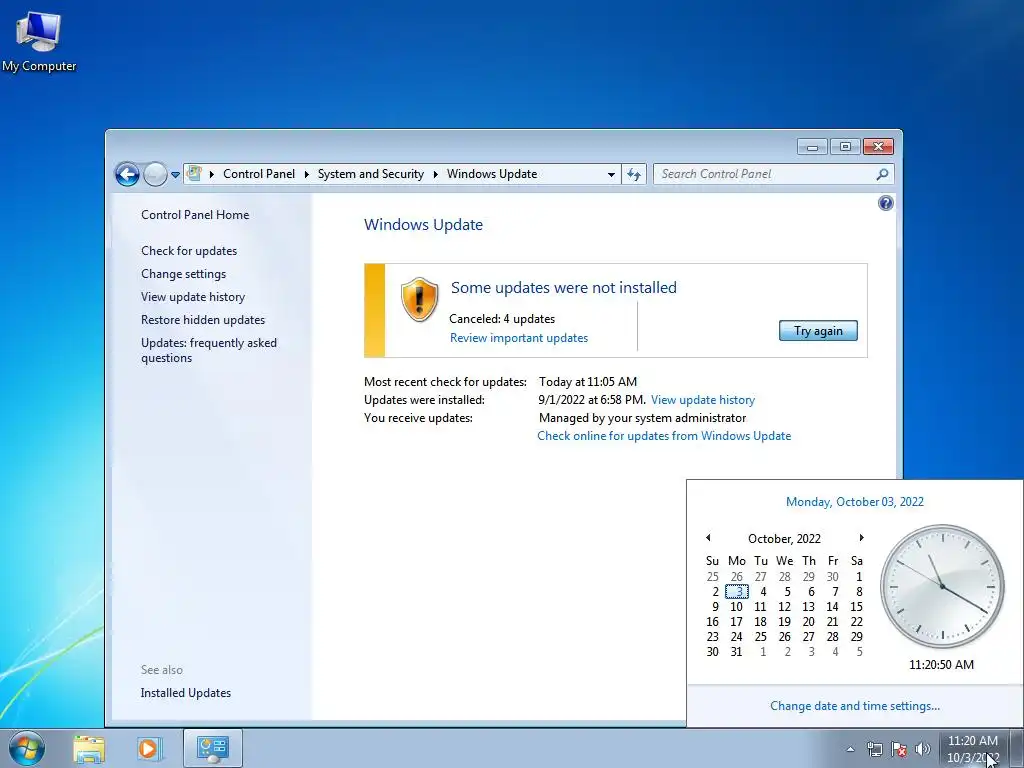Go to next month in calendar
1024x768 pixels.
[x=861, y=537]
